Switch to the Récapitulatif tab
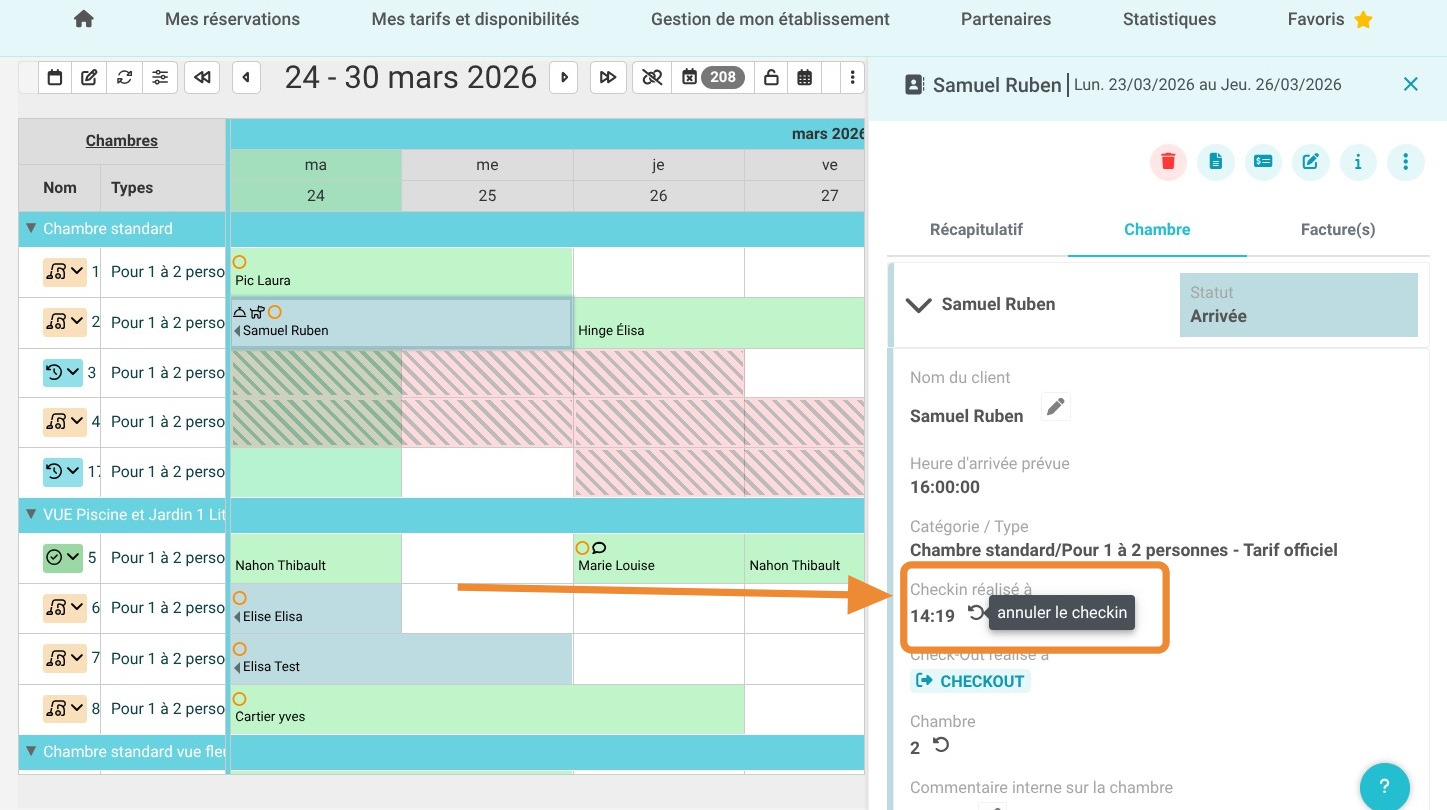This screenshot has width=1447, height=810. [x=976, y=229]
